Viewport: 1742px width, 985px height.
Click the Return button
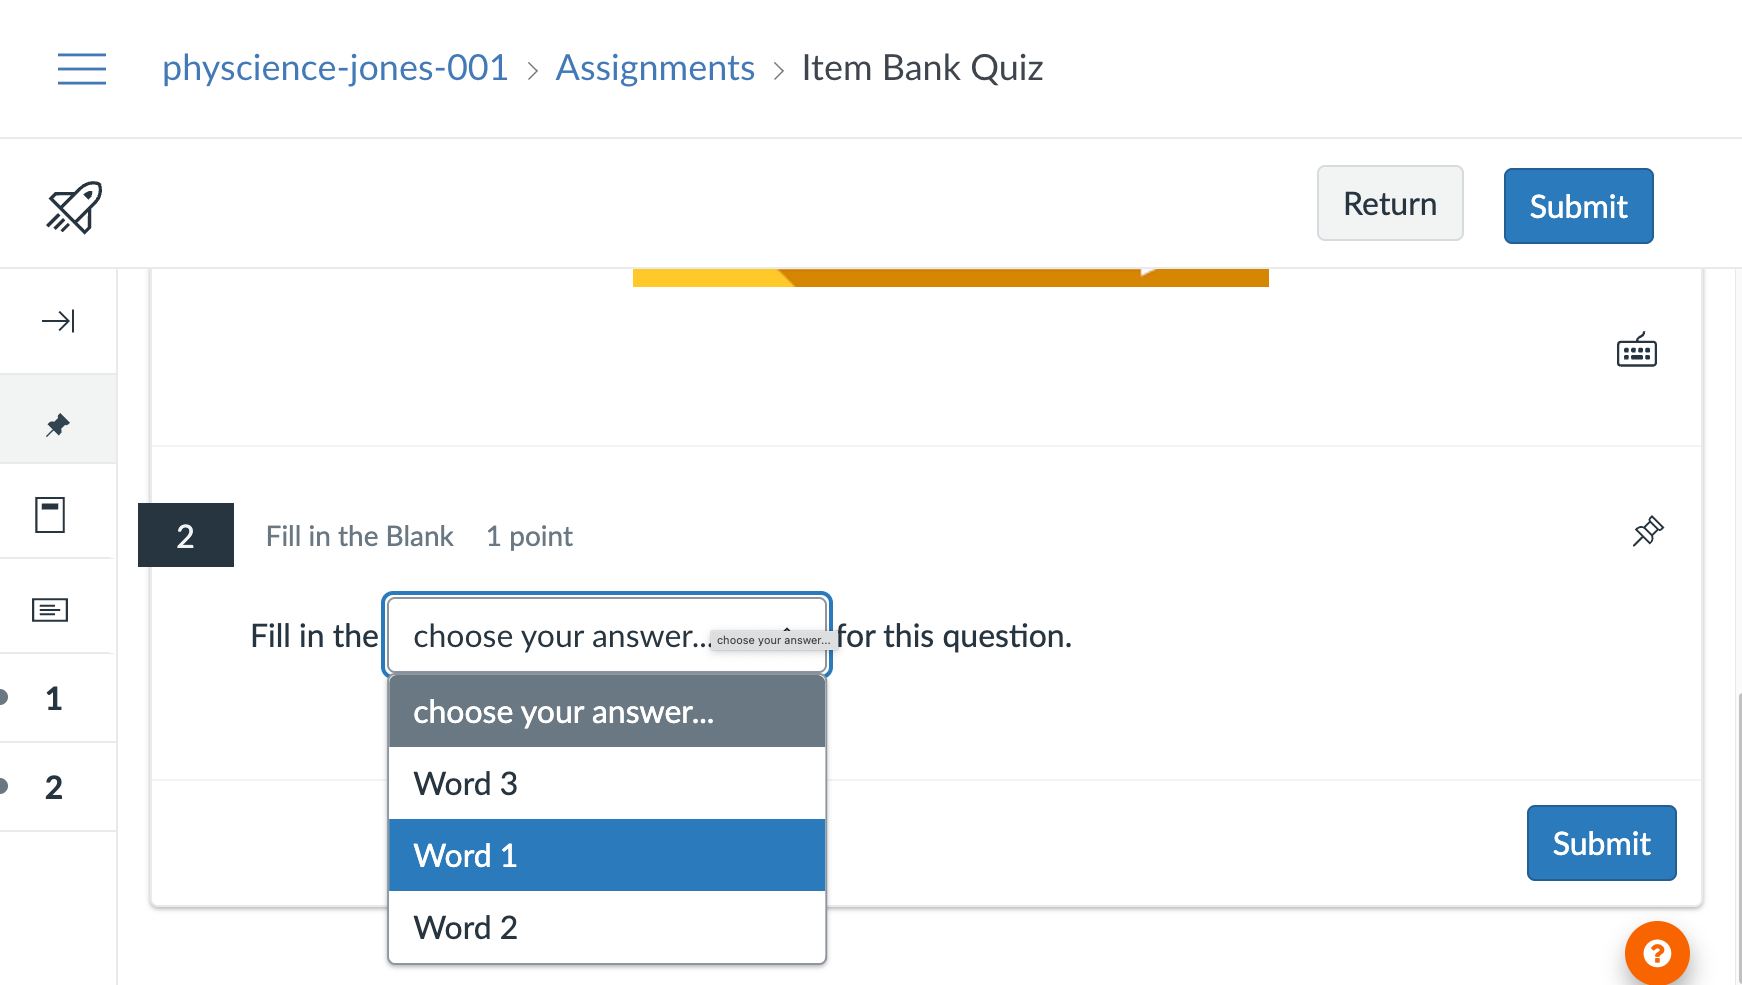(x=1389, y=204)
